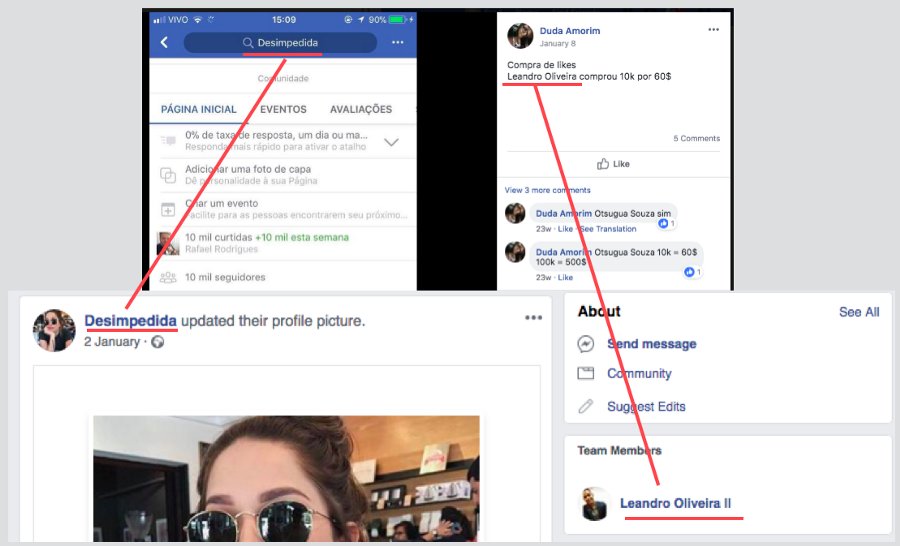Click reaction icon on '10k = 60$' comment
This screenshot has width=900, height=546.
[x=689, y=272]
